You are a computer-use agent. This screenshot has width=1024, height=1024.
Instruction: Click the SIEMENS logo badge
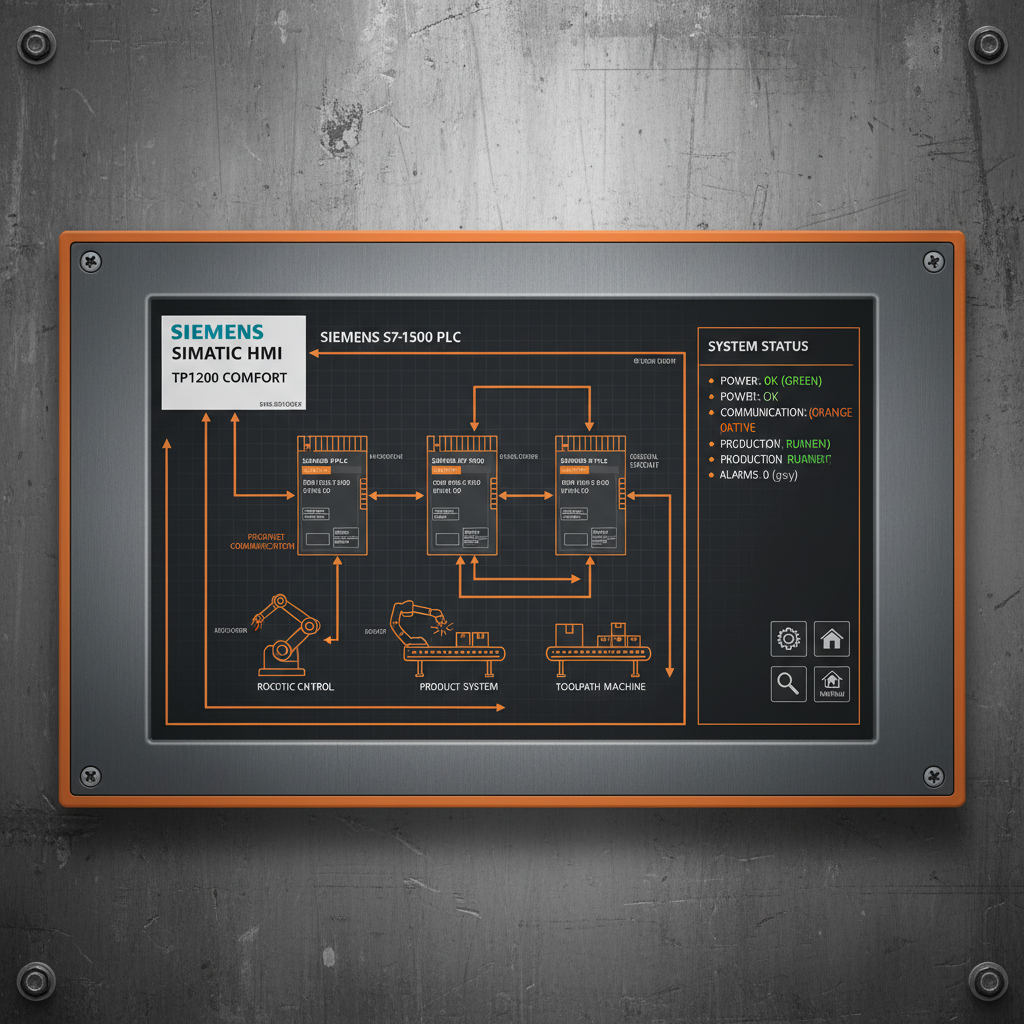pos(233,360)
